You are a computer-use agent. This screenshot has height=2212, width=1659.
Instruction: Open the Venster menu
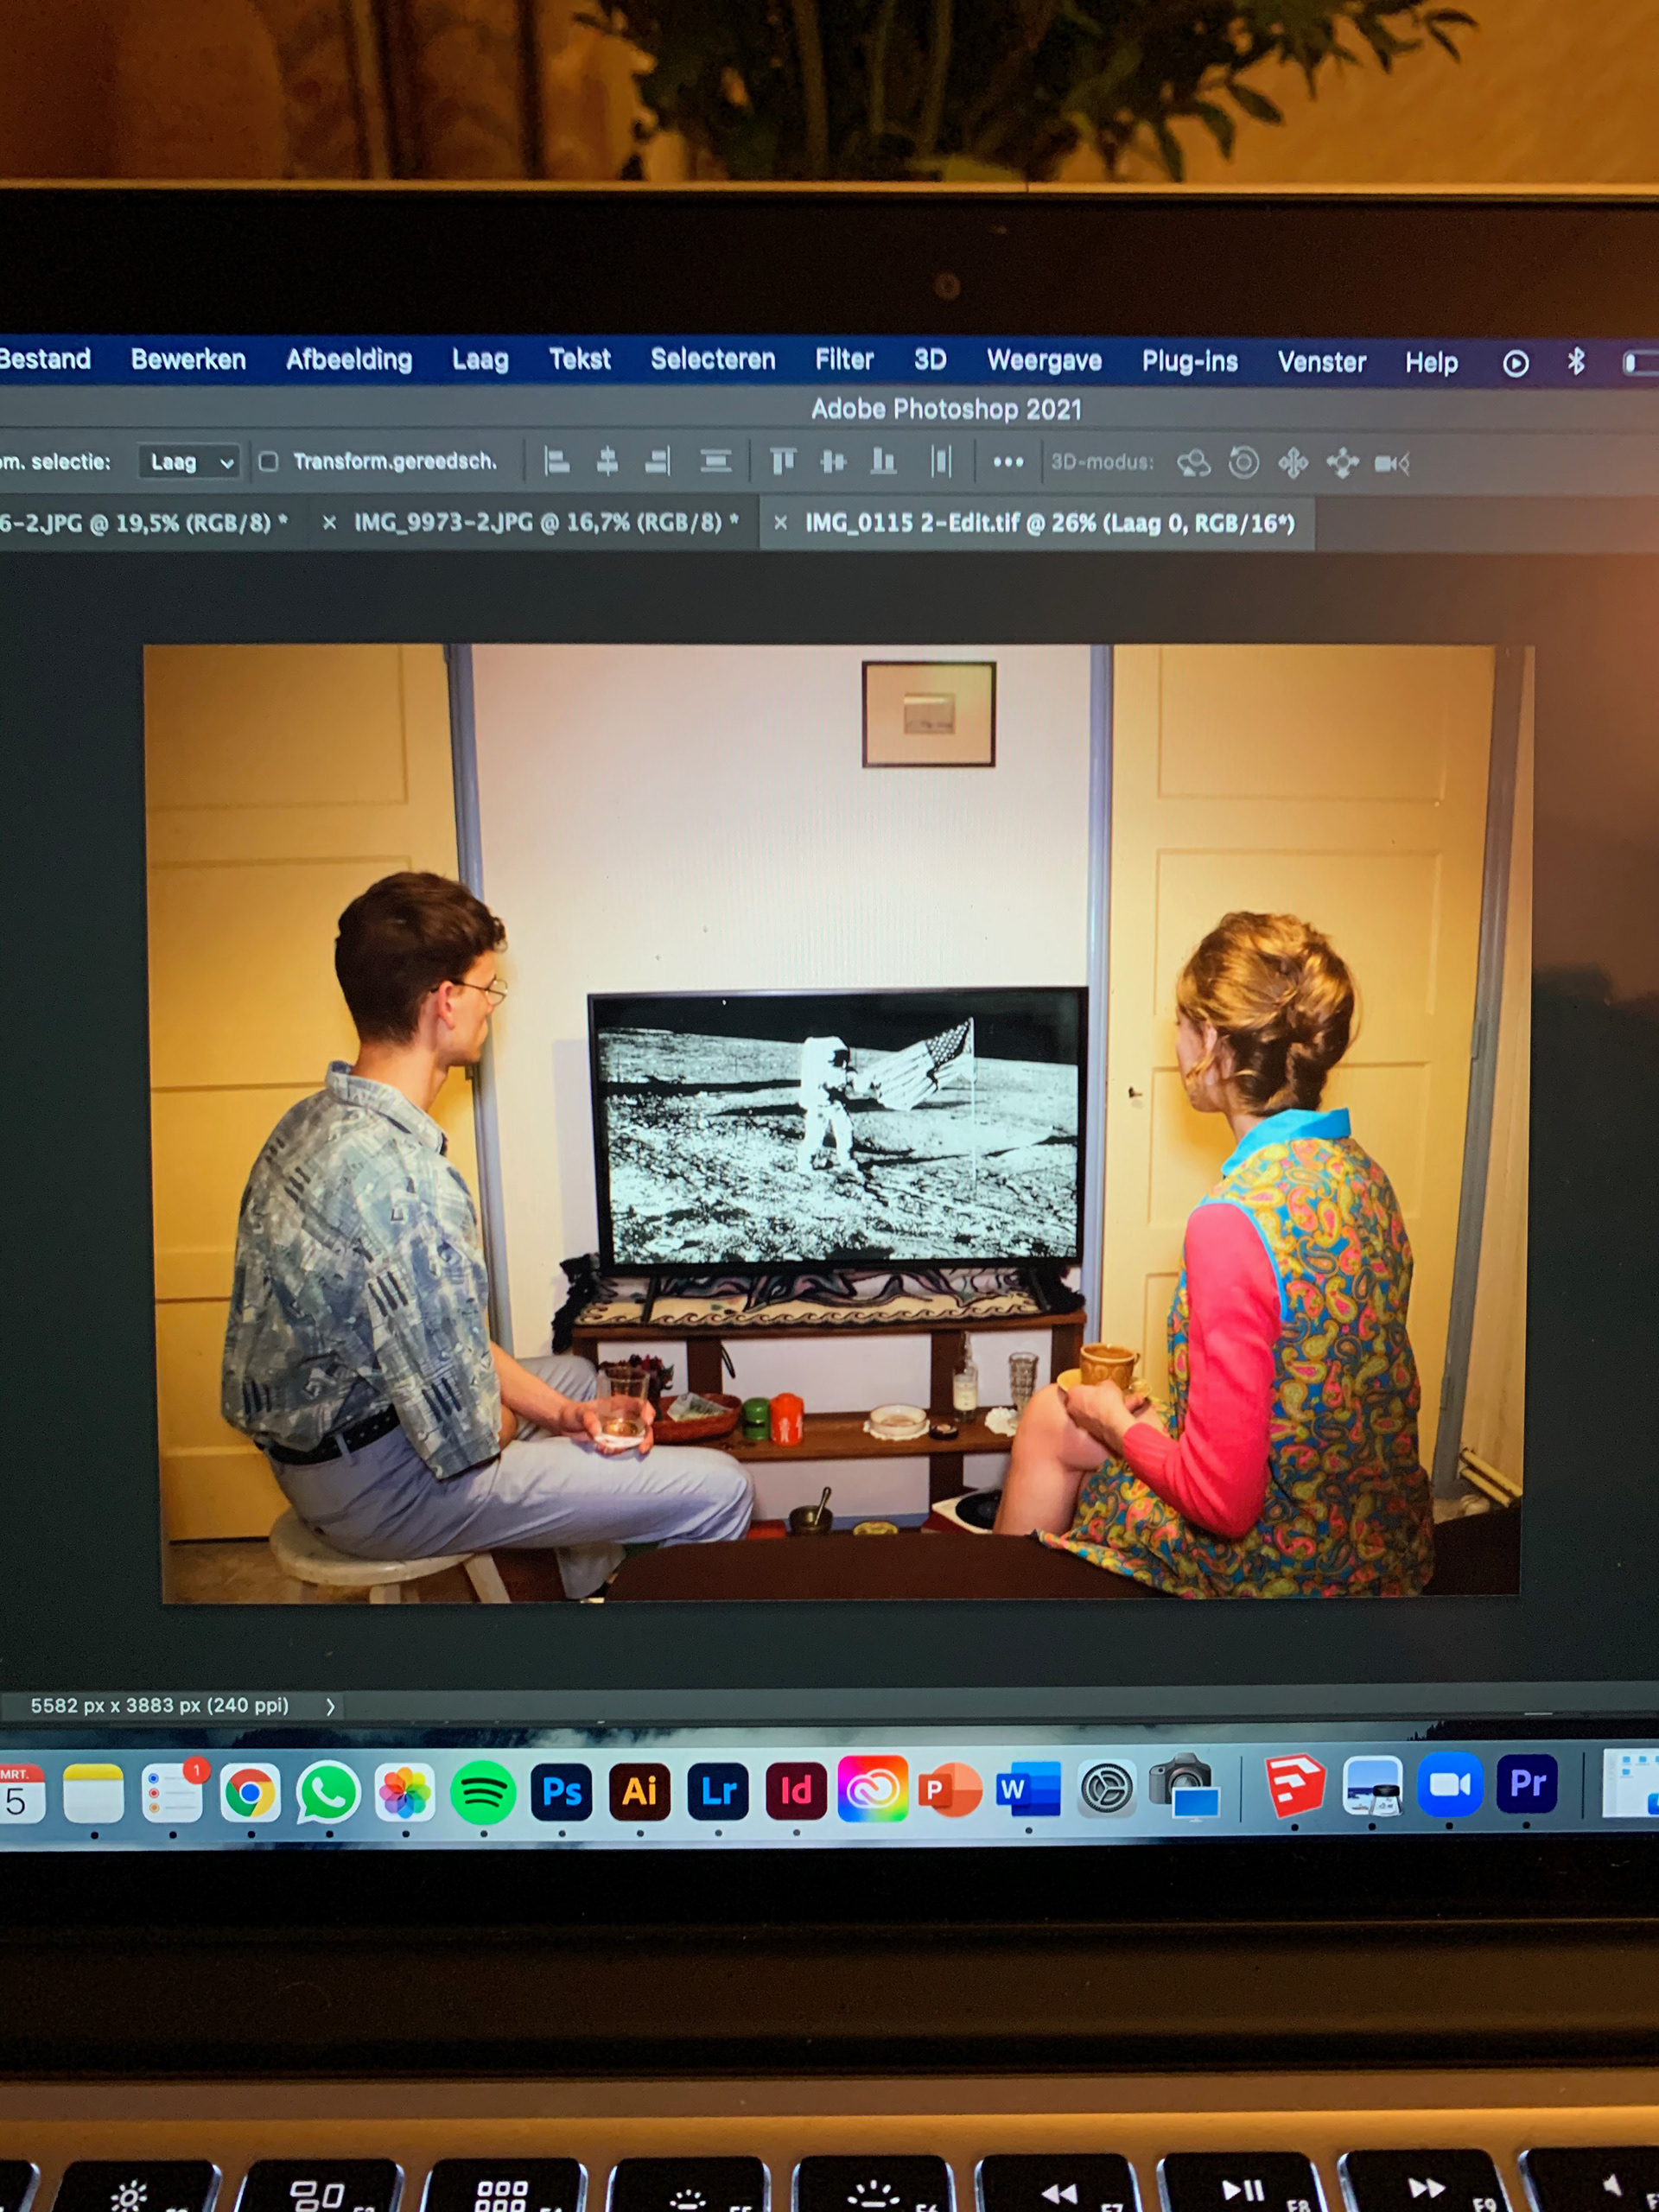(x=1321, y=362)
